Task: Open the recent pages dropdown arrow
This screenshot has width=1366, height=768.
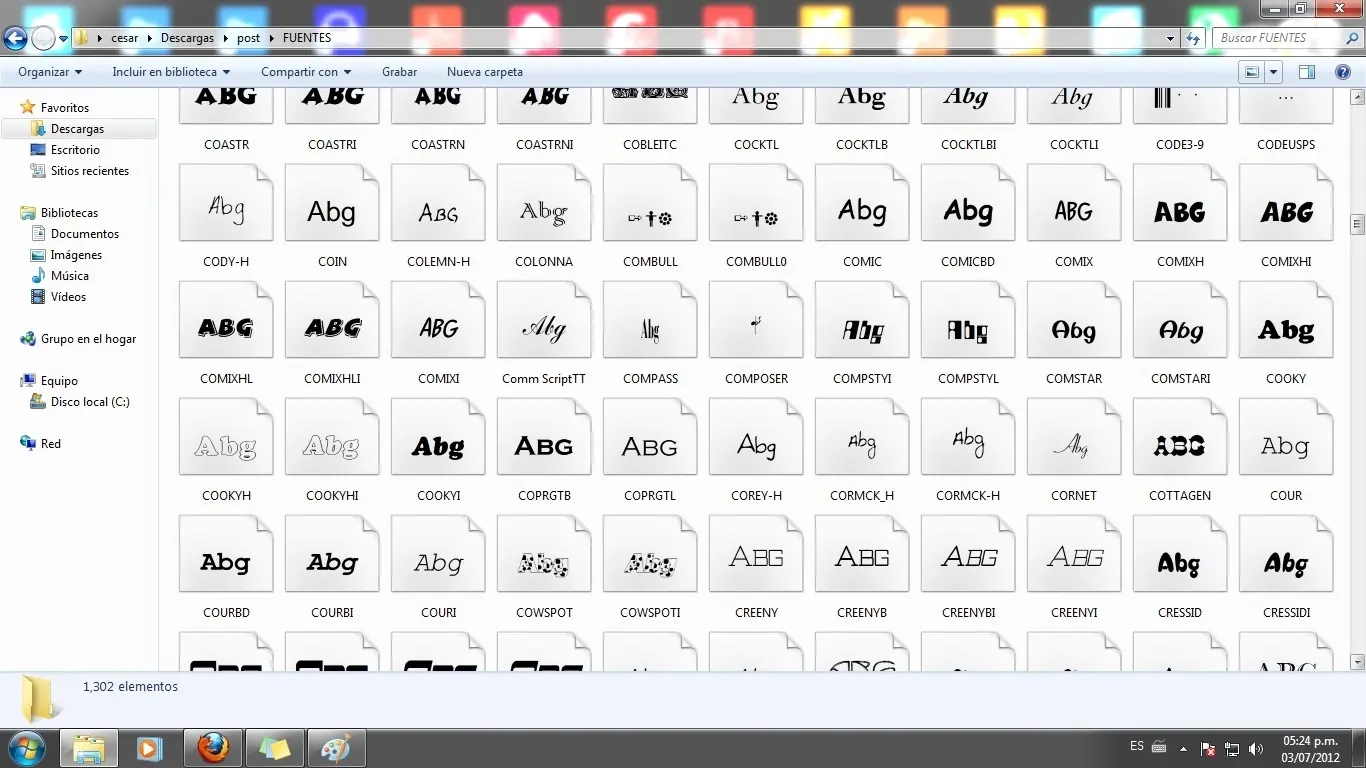Action: pos(64,38)
